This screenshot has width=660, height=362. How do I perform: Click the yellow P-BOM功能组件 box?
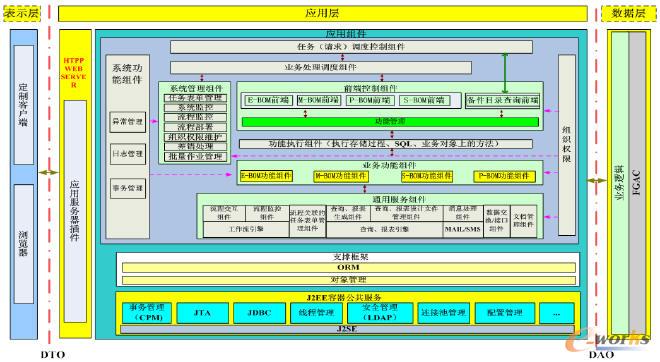504,176
